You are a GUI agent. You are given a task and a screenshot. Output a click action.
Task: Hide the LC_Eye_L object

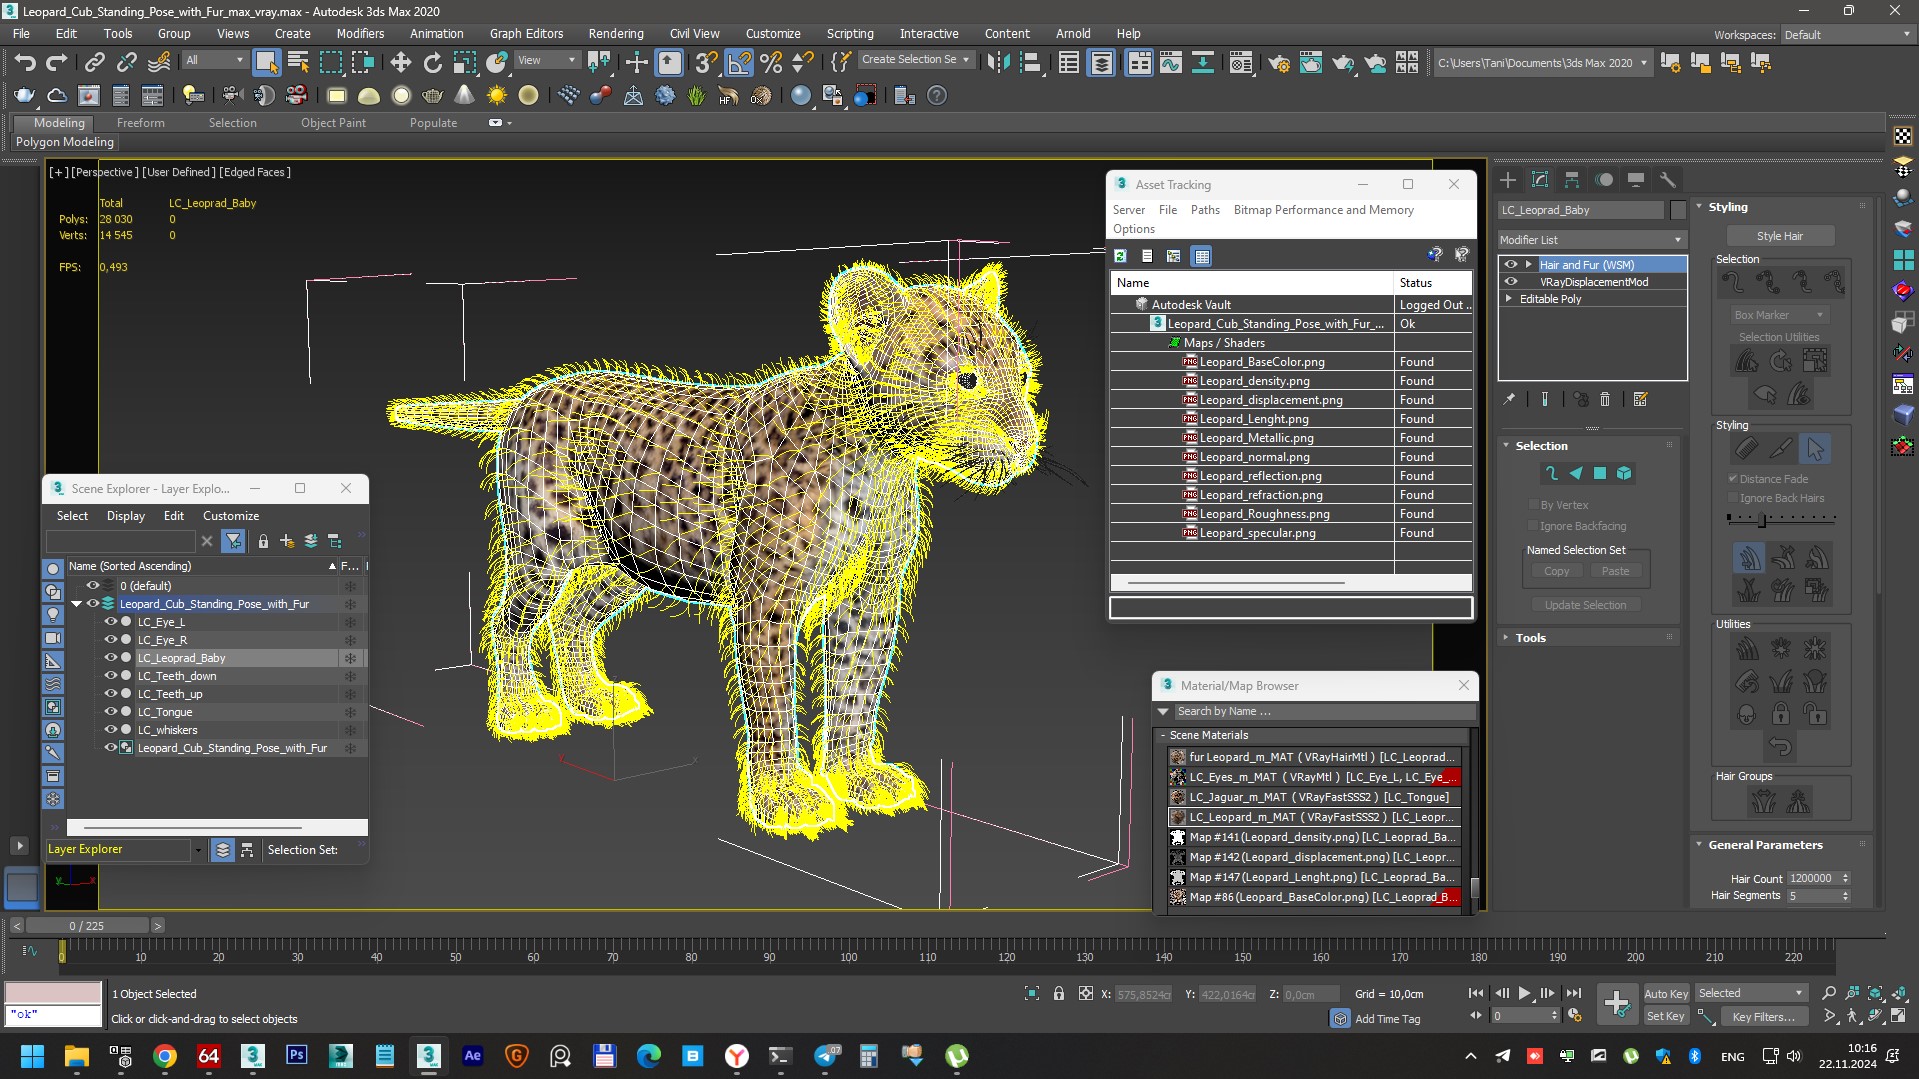click(111, 622)
